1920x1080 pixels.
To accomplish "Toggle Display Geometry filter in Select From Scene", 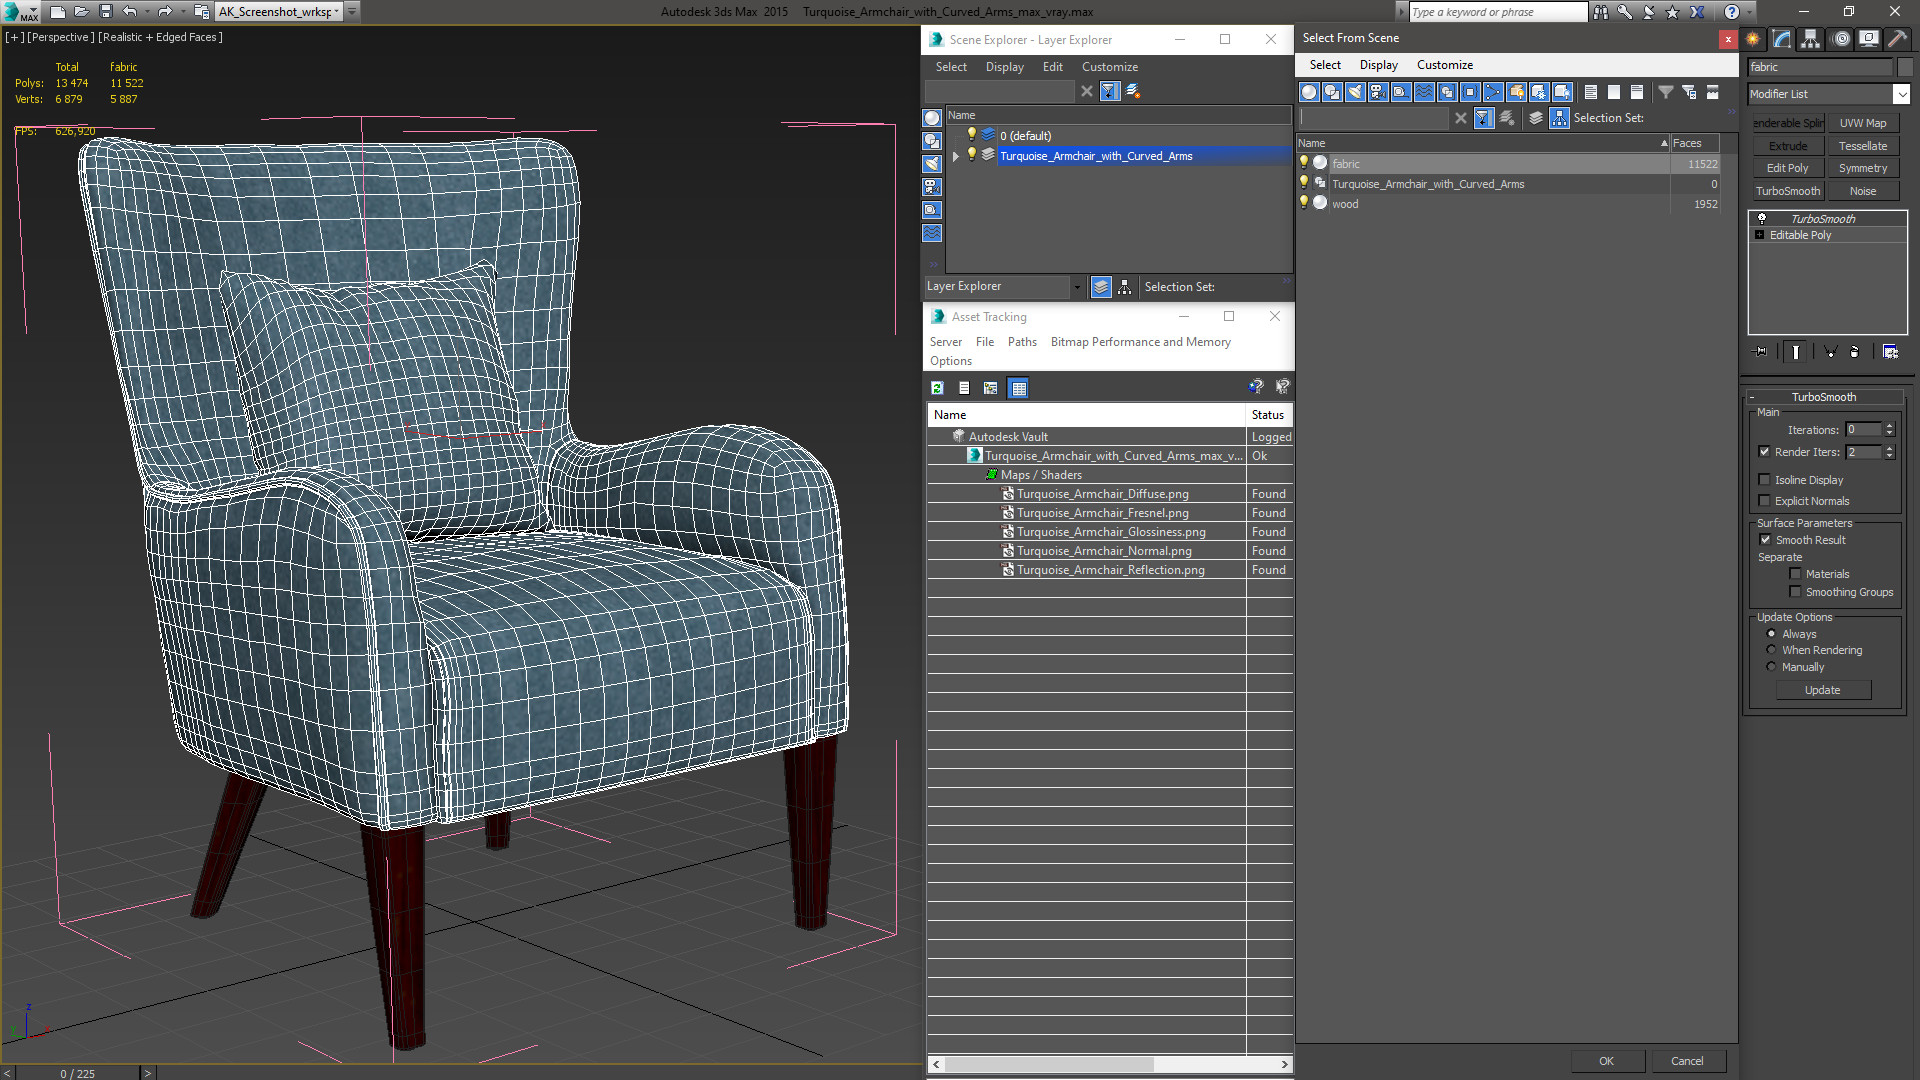I will point(1309,92).
